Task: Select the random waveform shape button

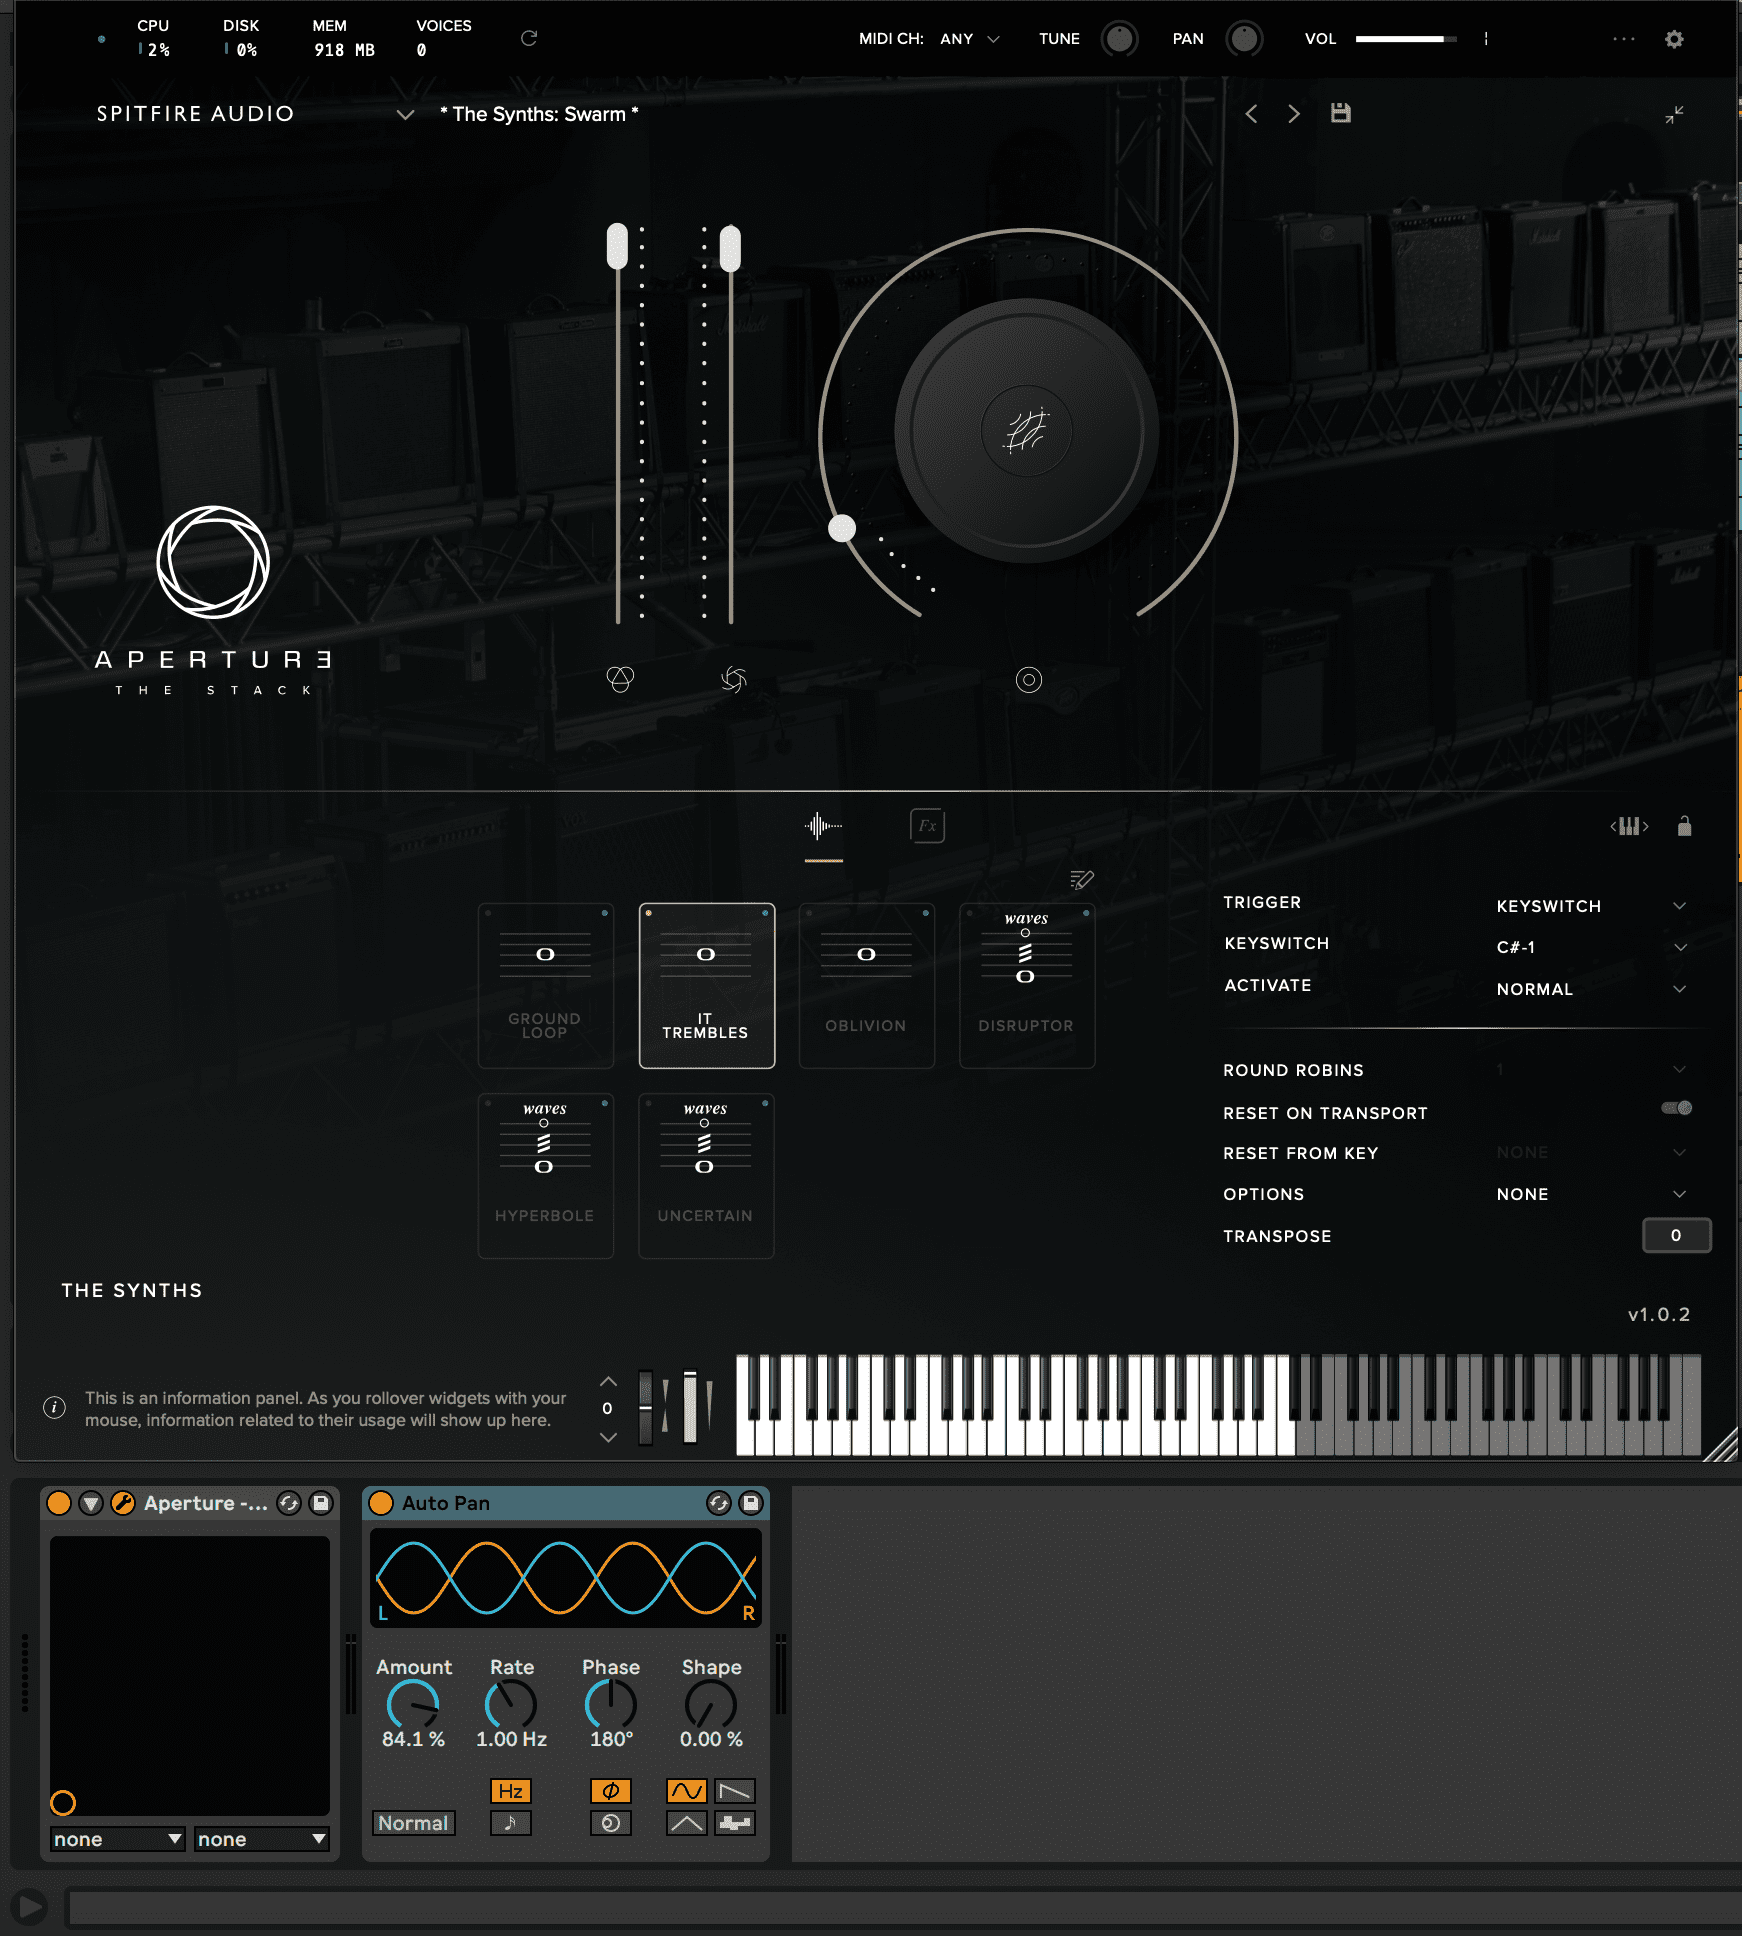Action: coord(735,1823)
